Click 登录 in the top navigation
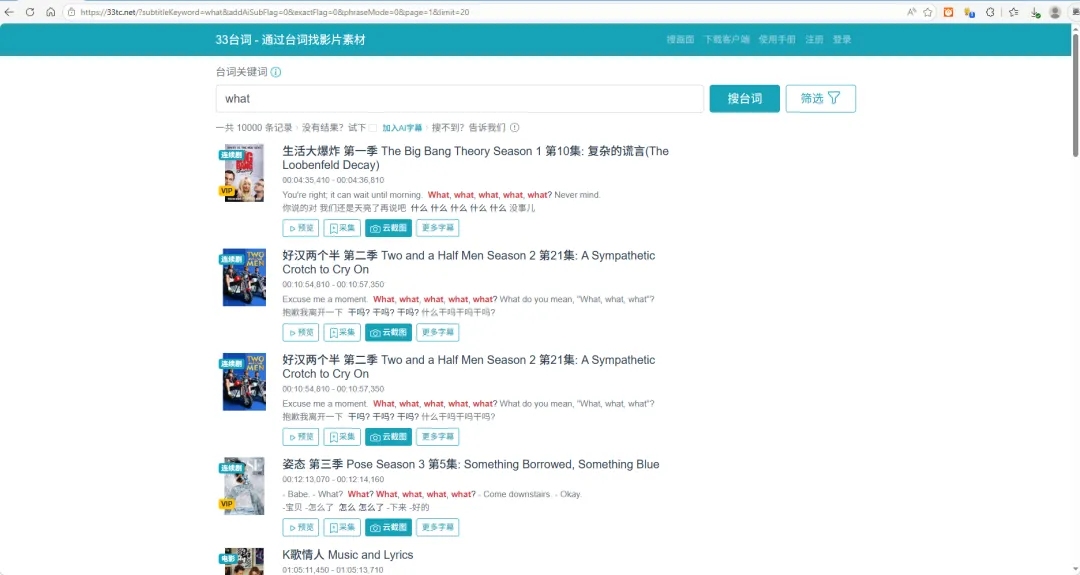Screen dimensions: 1080x575 842,39
